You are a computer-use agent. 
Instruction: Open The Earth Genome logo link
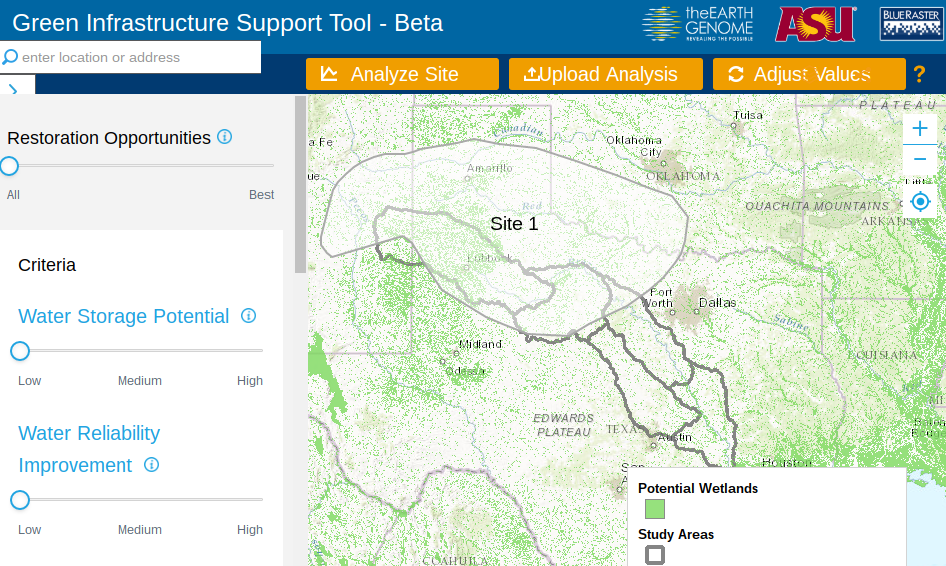coord(698,23)
